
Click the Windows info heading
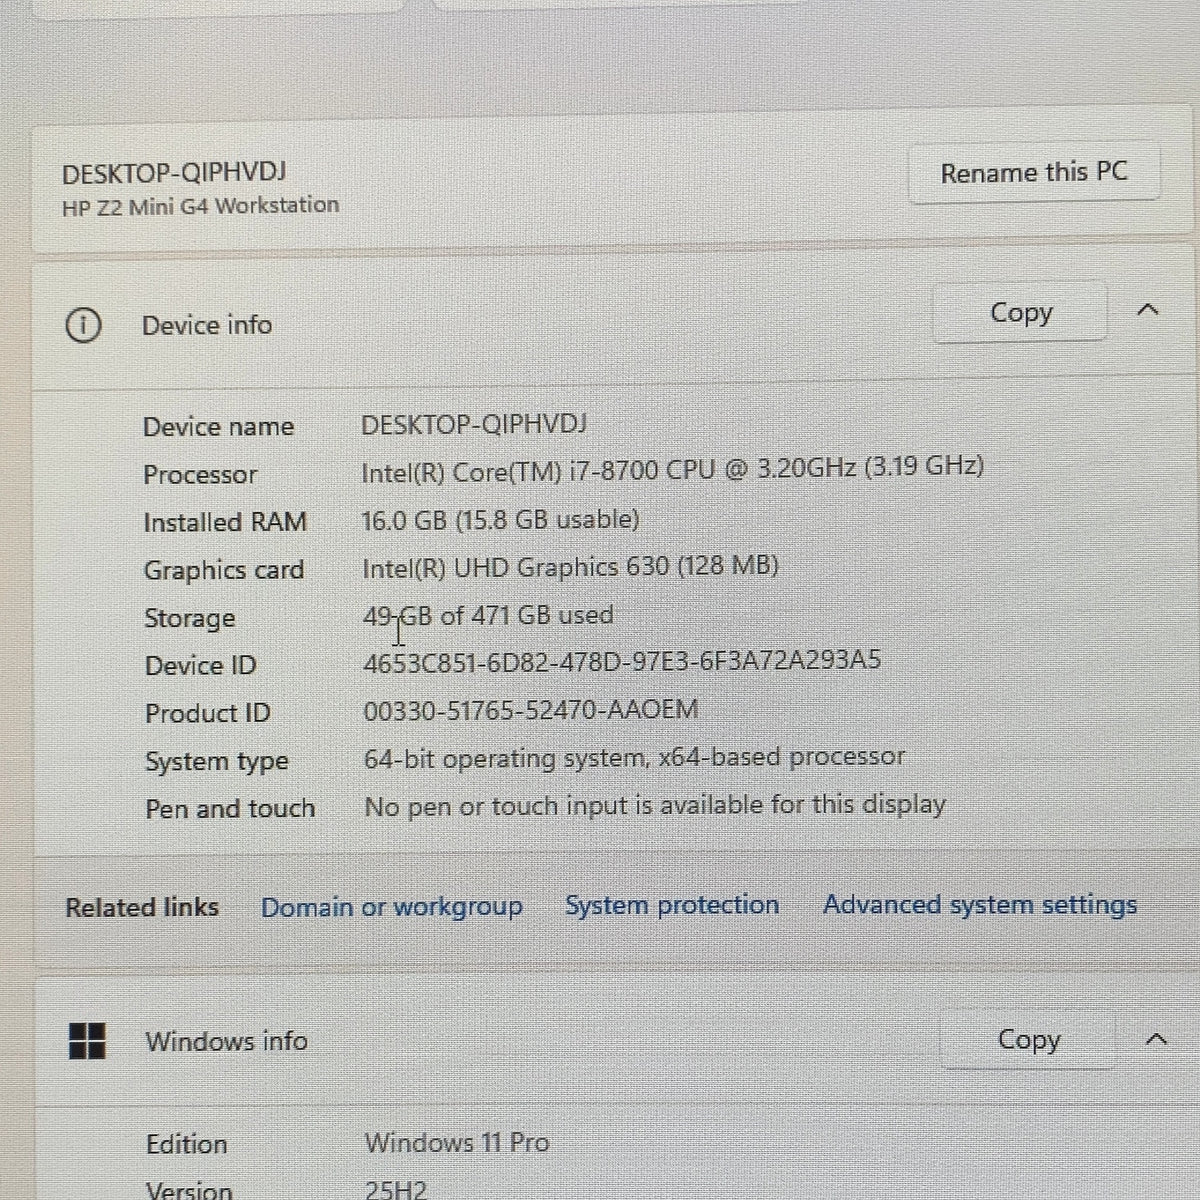[227, 1041]
